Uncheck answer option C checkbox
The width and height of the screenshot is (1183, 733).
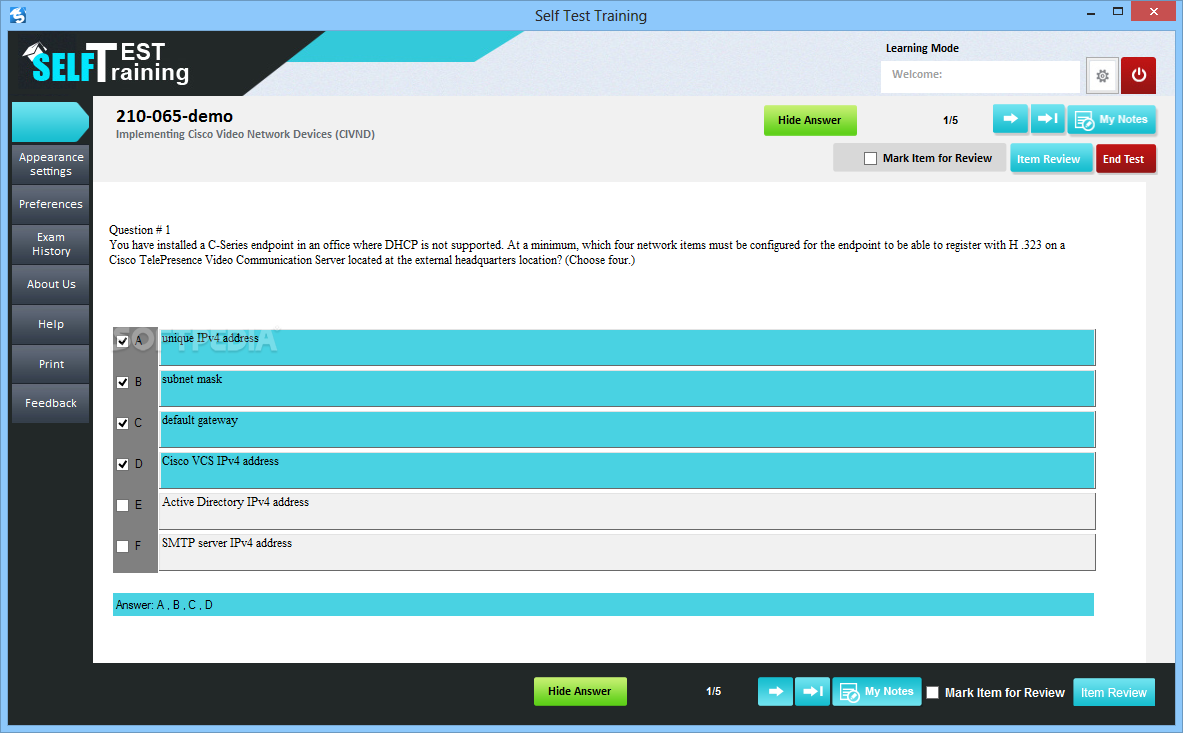click(x=122, y=423)
